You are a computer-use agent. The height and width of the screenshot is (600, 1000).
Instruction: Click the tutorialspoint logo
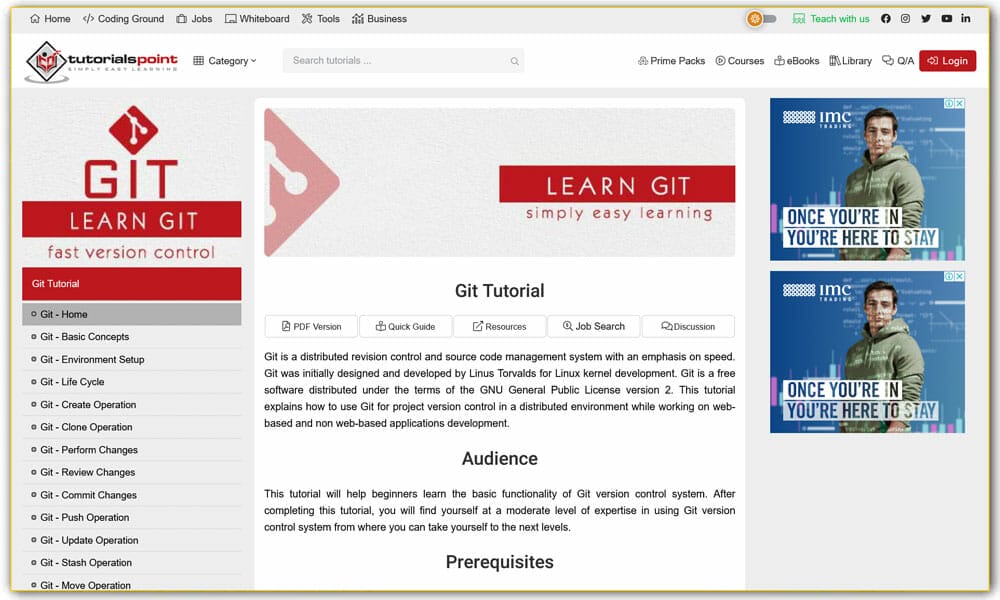98,61
